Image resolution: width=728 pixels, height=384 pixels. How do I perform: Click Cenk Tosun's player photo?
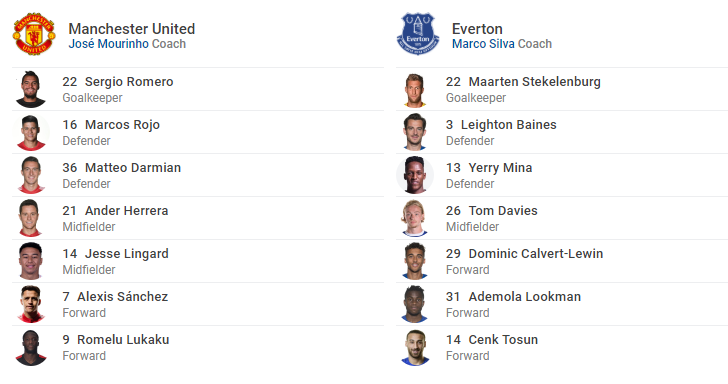click(415, 347)
